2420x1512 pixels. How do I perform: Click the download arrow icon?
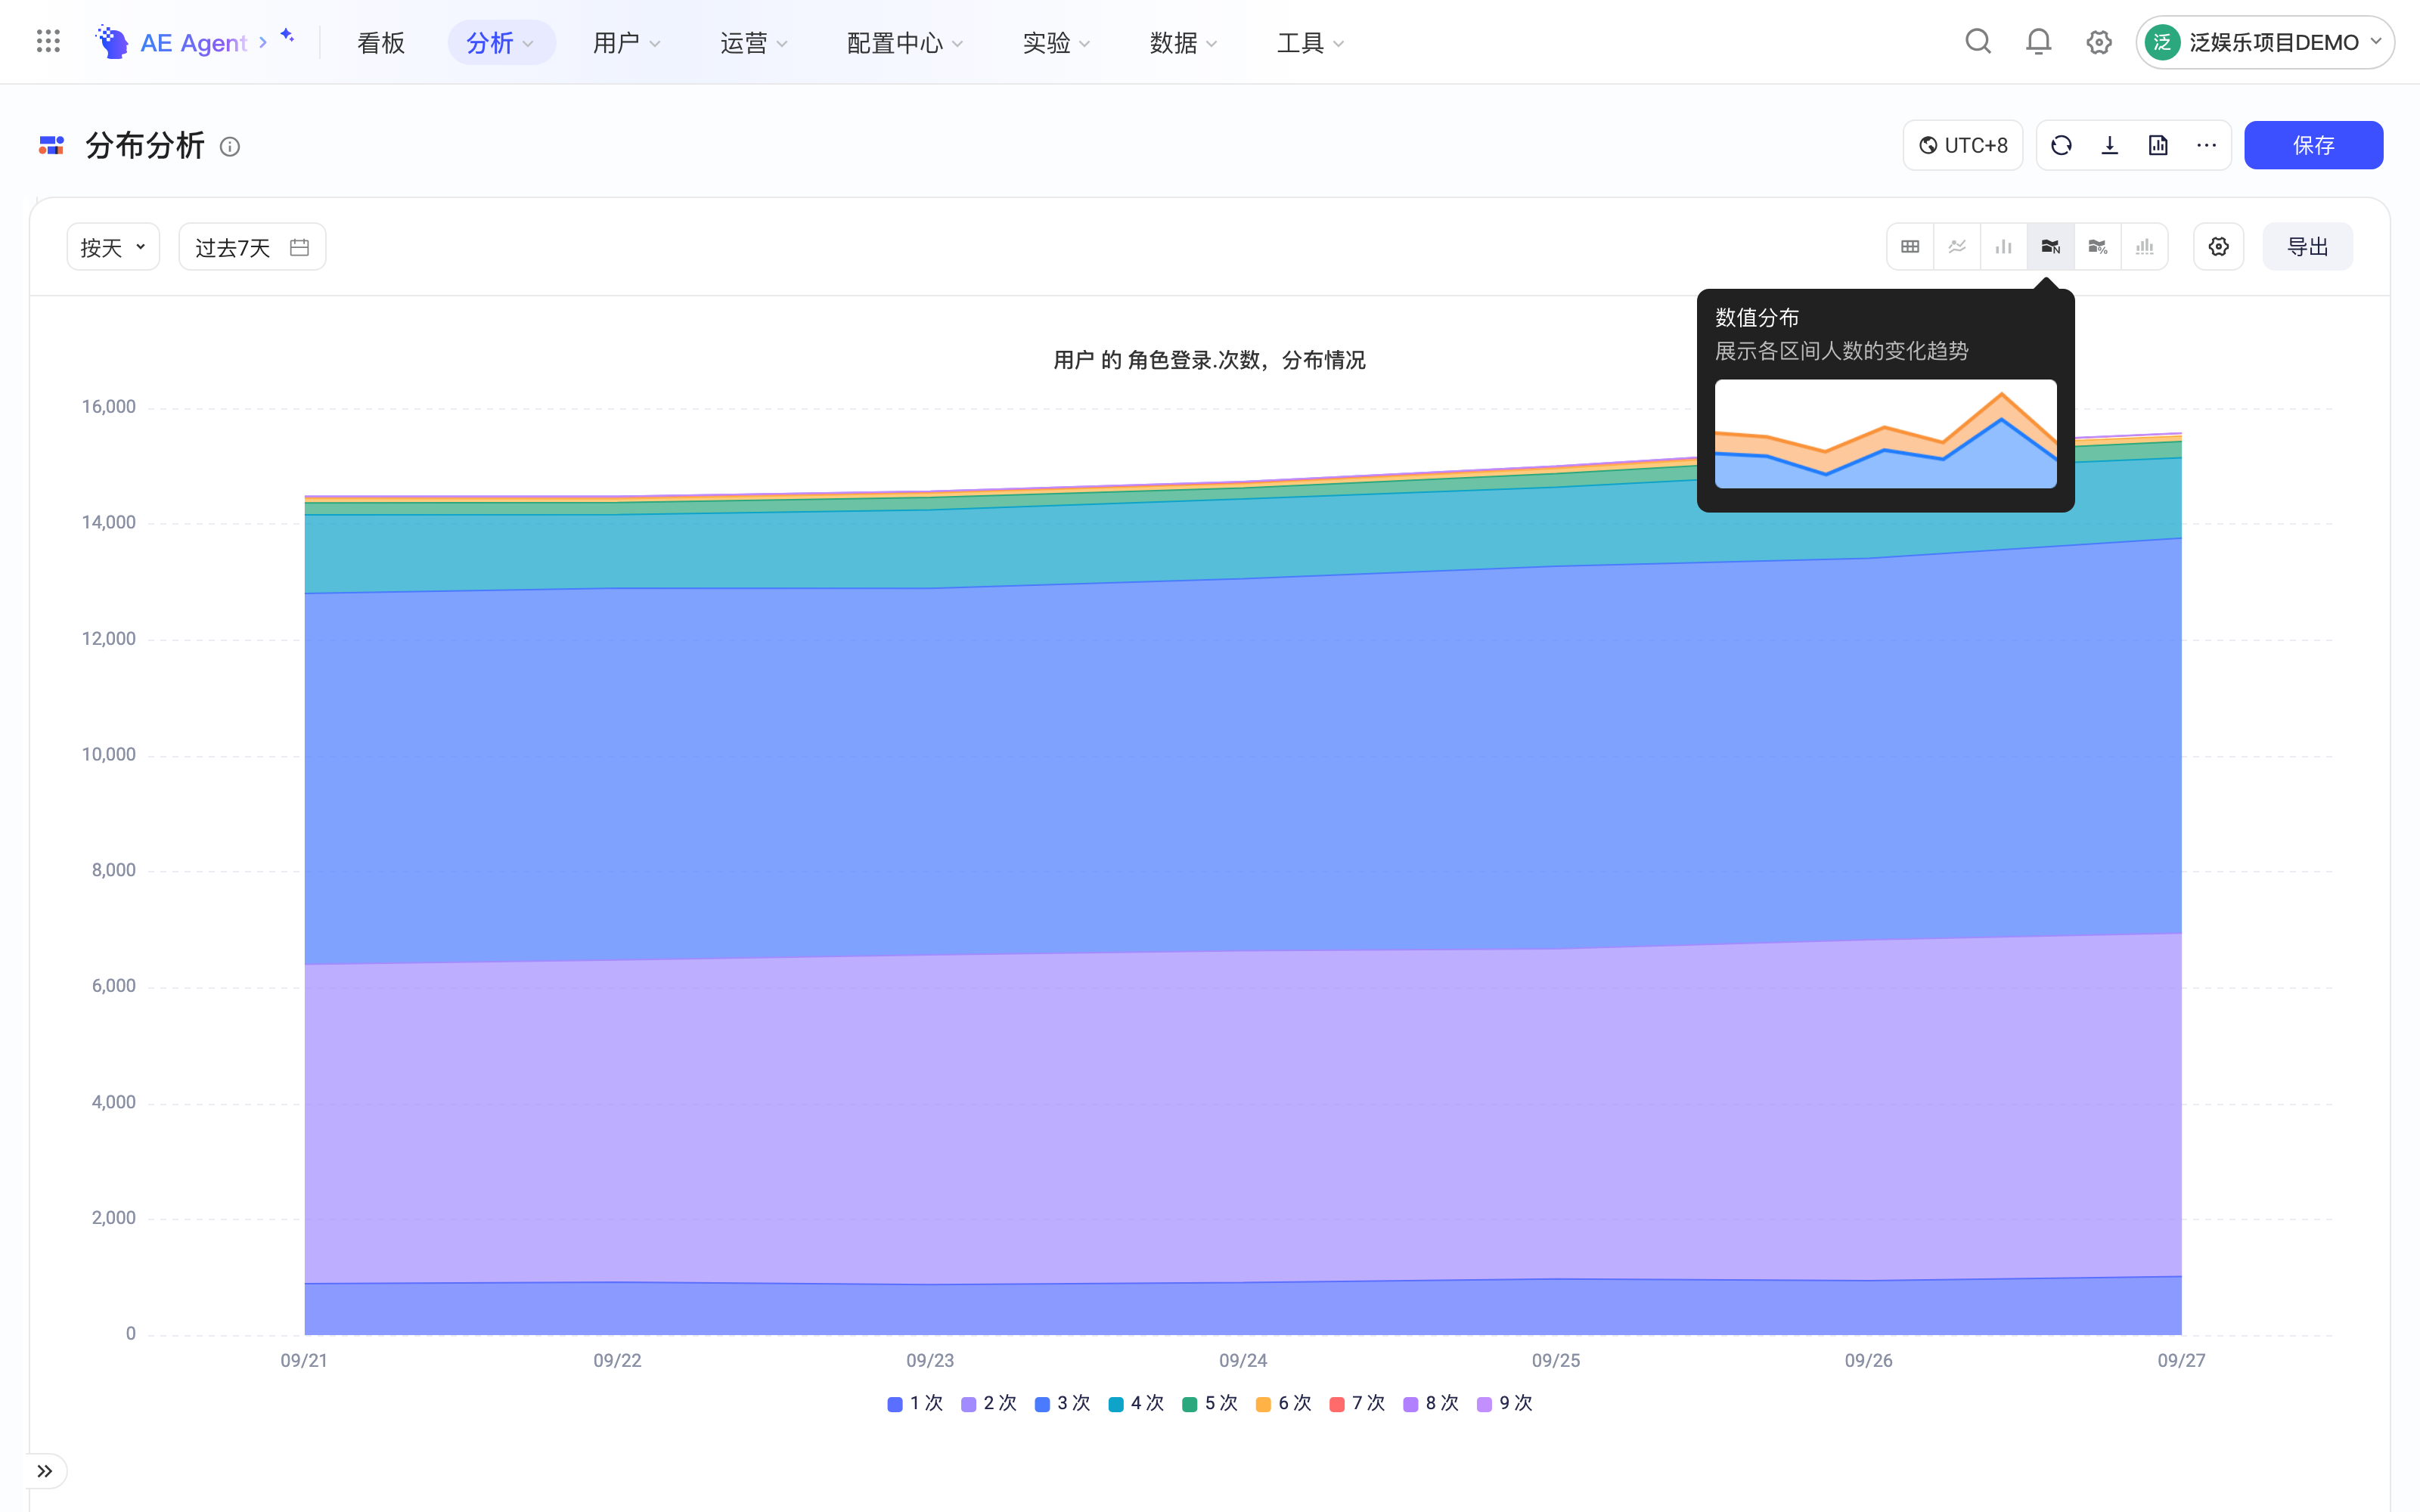pyautogui.click(x=2110, y=146)
